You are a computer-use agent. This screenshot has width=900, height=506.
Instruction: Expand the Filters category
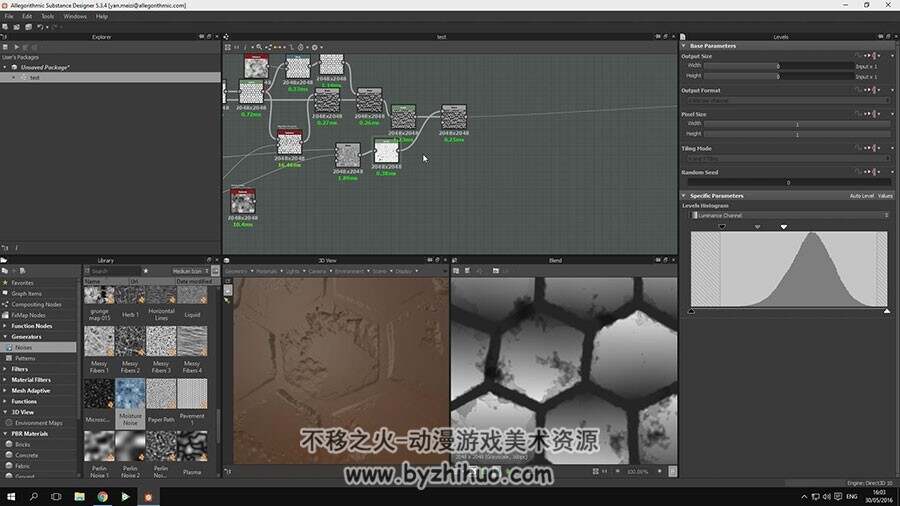(x=5, y=369)
